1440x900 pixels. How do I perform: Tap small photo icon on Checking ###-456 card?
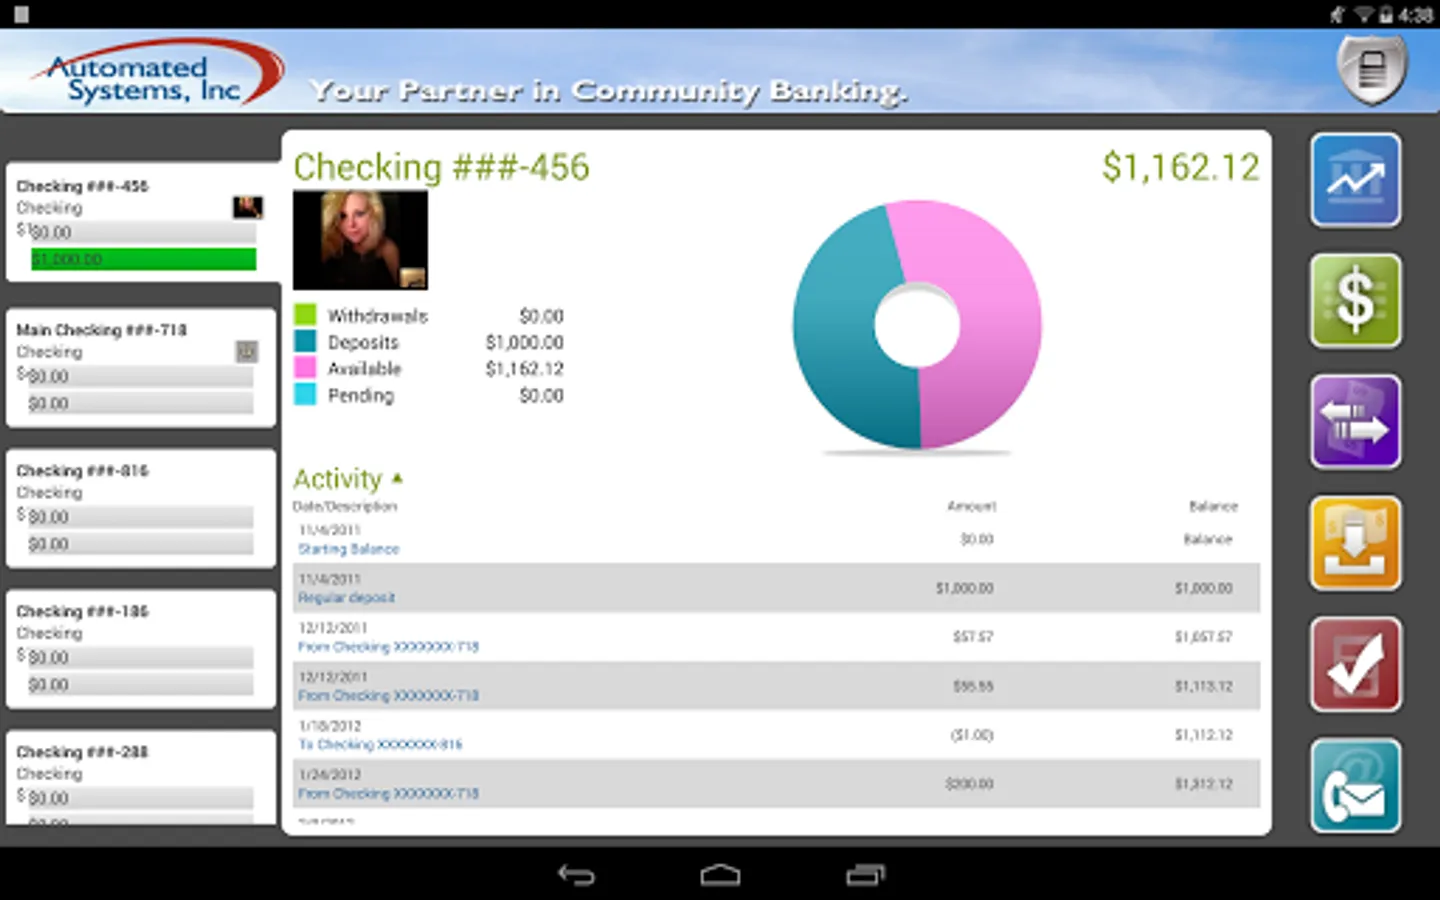coord(248,207)
